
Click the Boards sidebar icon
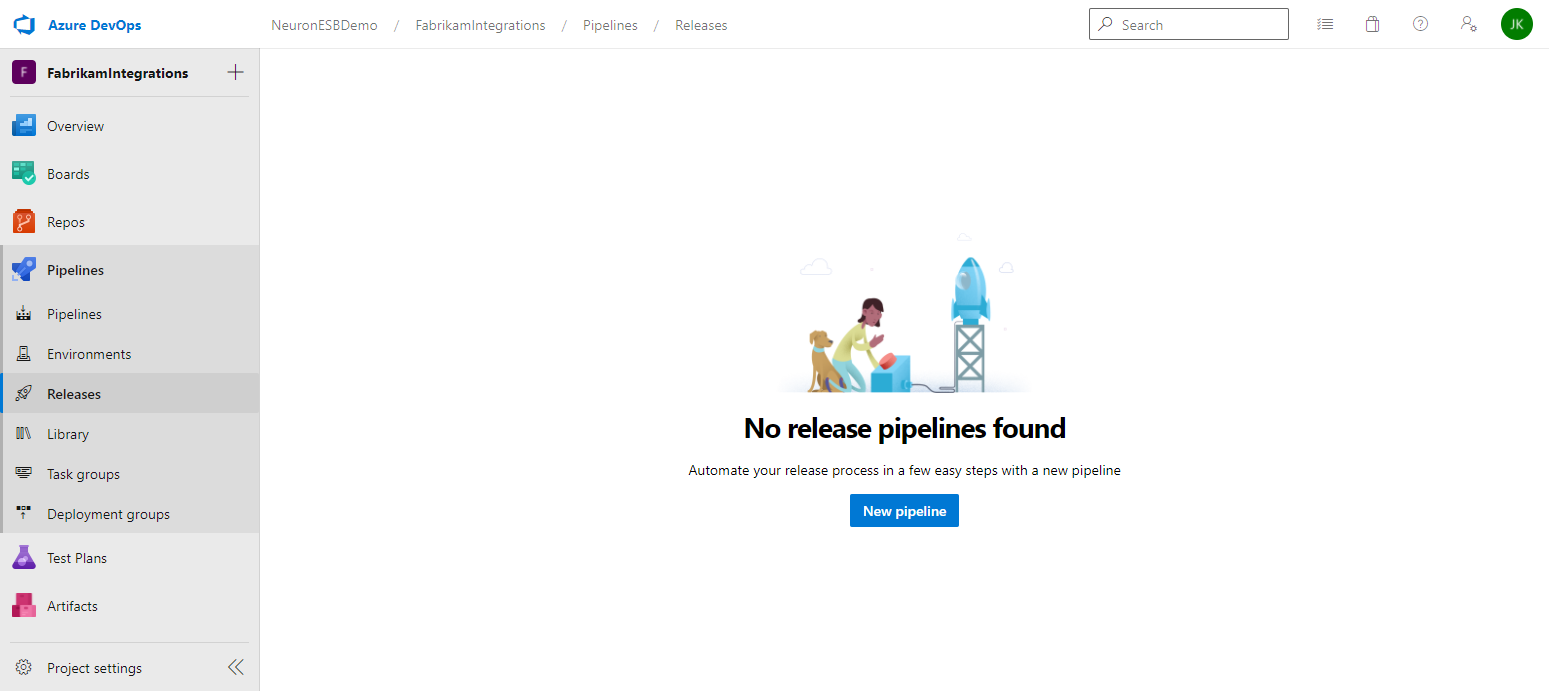pyautogui.click(x=24, y=174)
